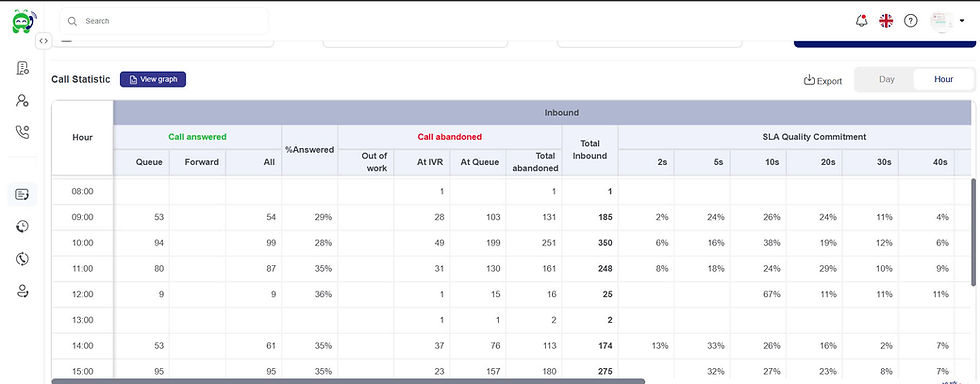Click the View graph button
The width and height of the screenshot is (980, 384).
coord(153,79)
